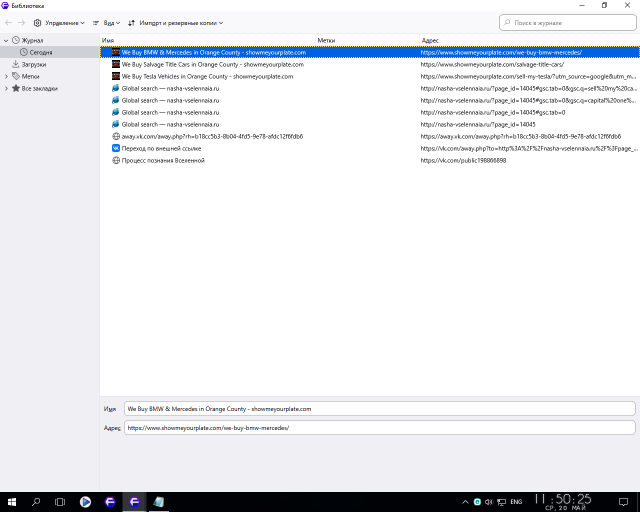Click the star icon beside Все закладки
The height and width of the screenshot is (512, 640).
[x=16, y=88]
